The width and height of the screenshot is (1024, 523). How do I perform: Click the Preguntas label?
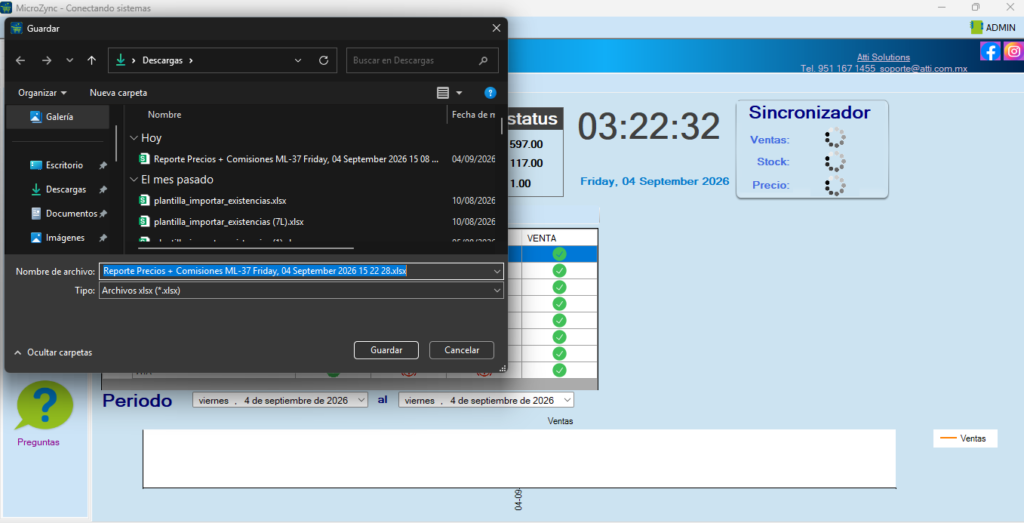click(38, 442)
